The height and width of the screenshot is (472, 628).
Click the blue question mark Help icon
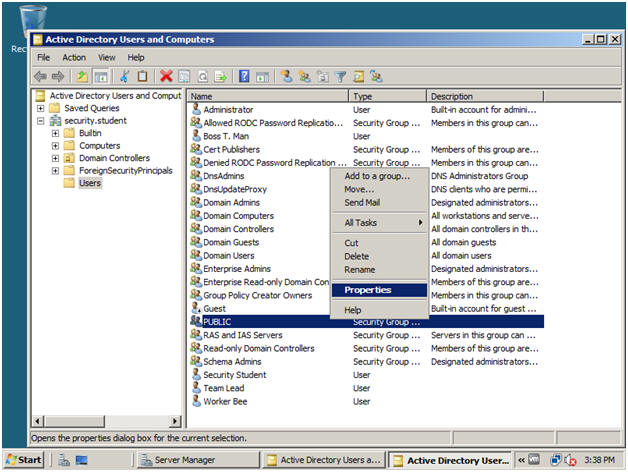[x=244, y=76]
